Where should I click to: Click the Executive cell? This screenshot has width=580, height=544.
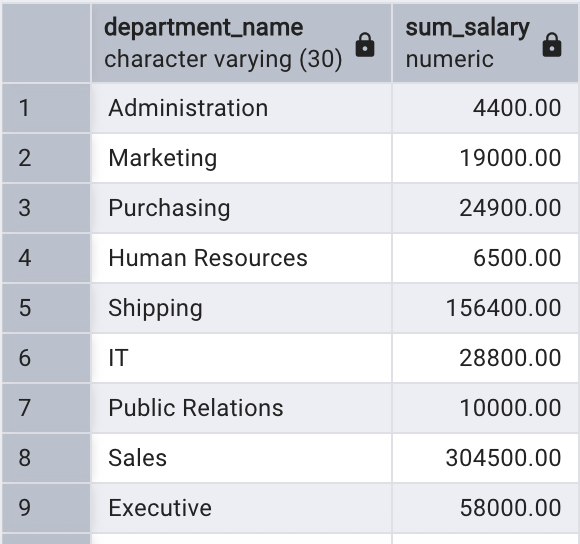pyautogui.click(x=241, y=508)
